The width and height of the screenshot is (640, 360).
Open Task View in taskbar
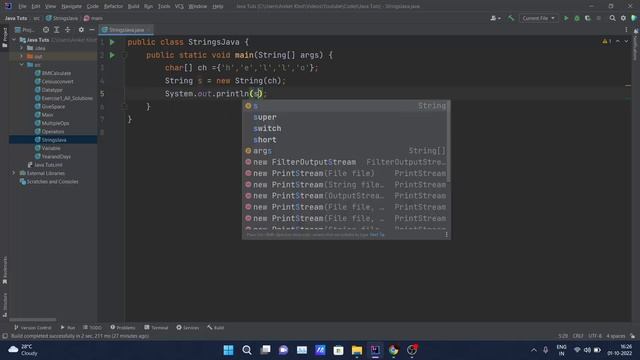(x=265, y=350)
